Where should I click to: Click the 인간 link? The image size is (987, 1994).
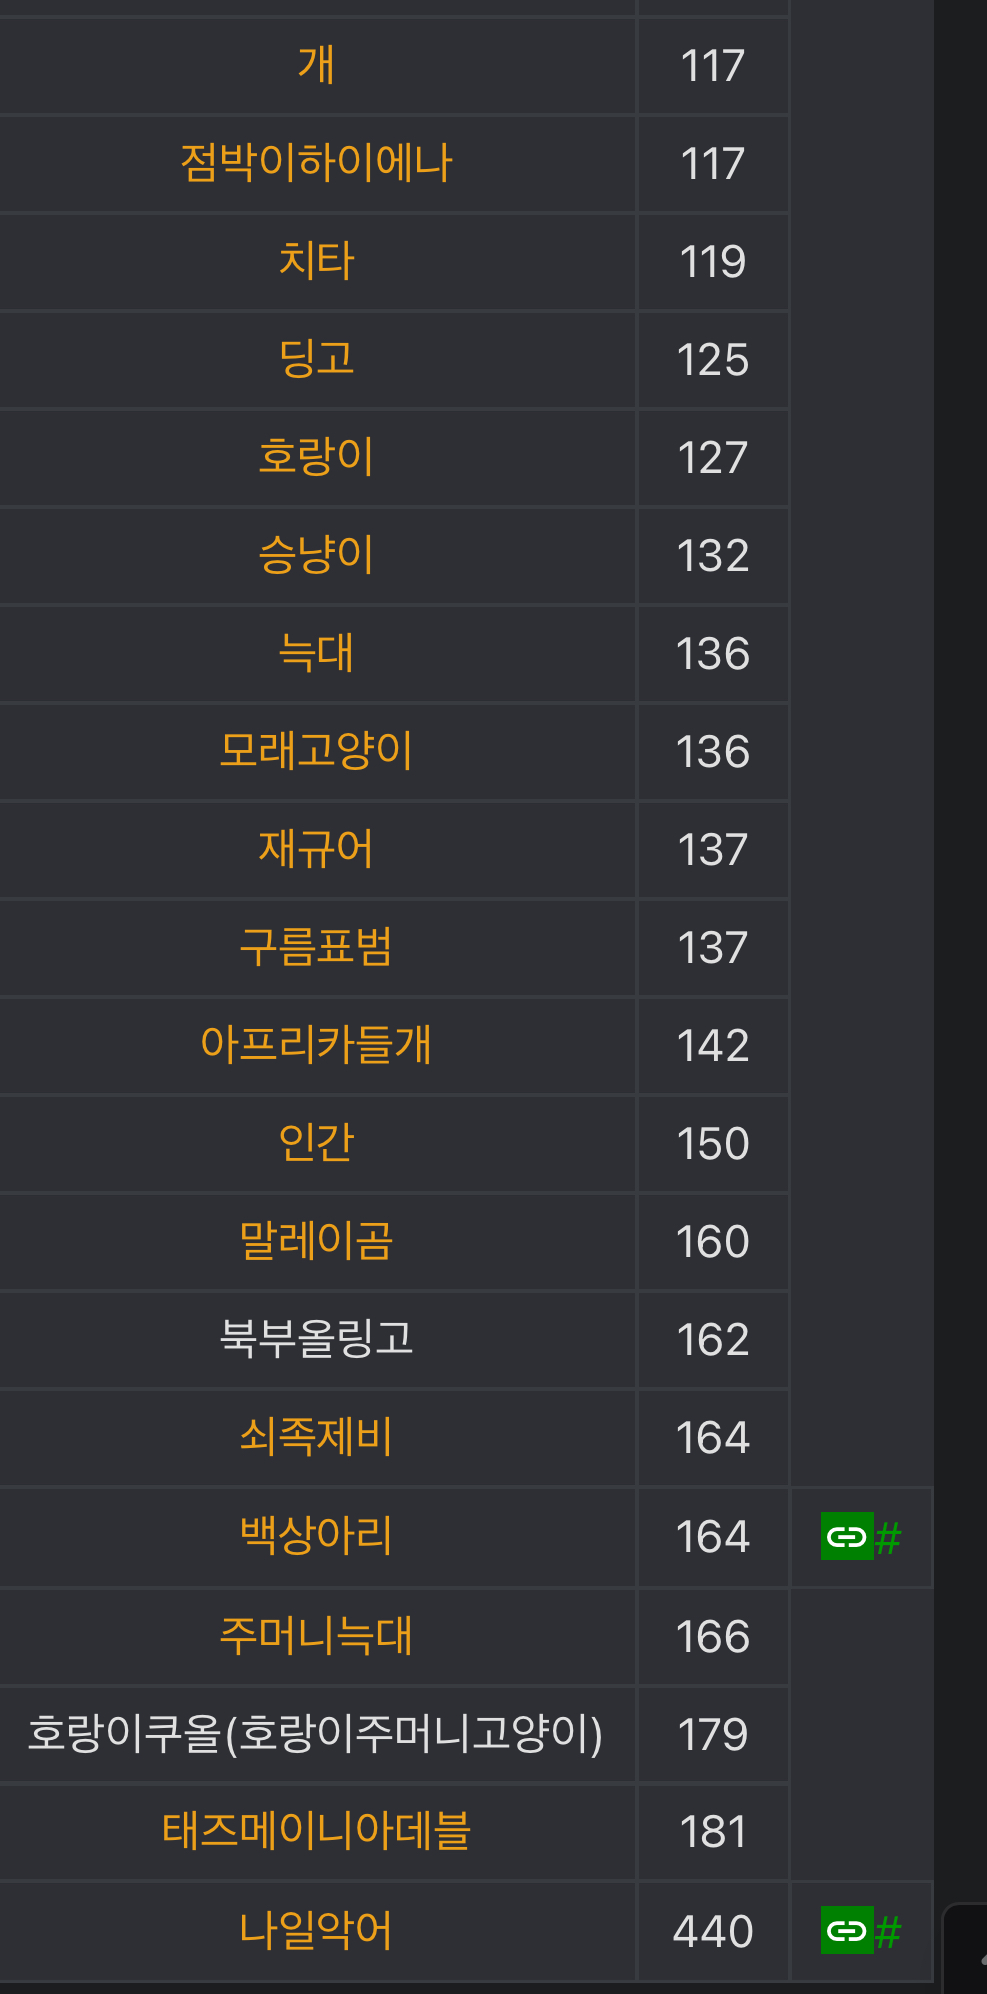(316, 1143)
